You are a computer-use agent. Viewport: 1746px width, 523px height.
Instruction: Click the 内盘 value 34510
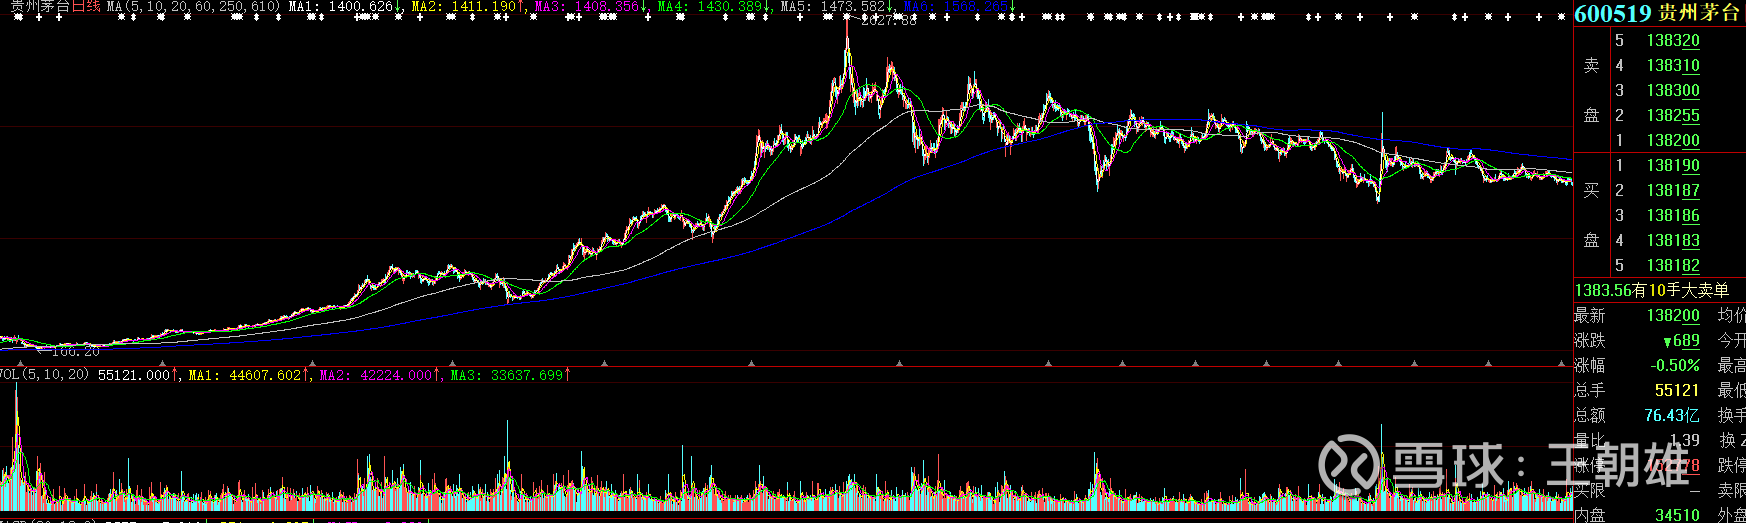1677,515
